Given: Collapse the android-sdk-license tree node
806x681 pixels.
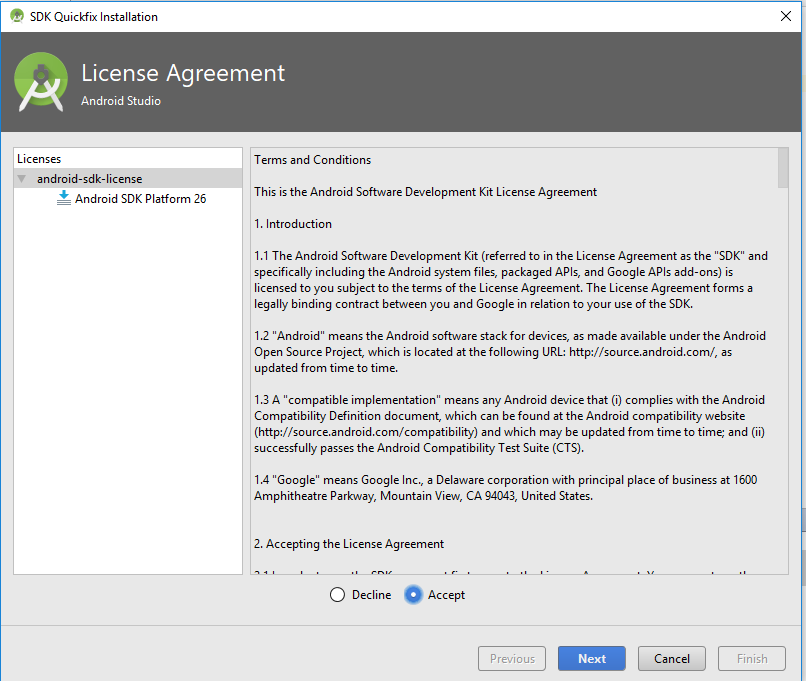Looking at the screenshot, I should click(22, 179).
